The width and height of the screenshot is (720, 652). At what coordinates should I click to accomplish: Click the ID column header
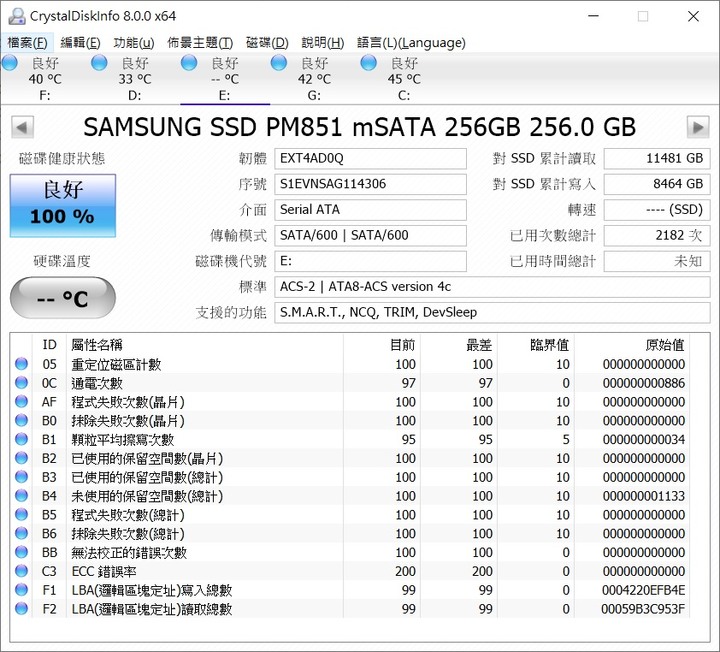(x=49, y=345)
